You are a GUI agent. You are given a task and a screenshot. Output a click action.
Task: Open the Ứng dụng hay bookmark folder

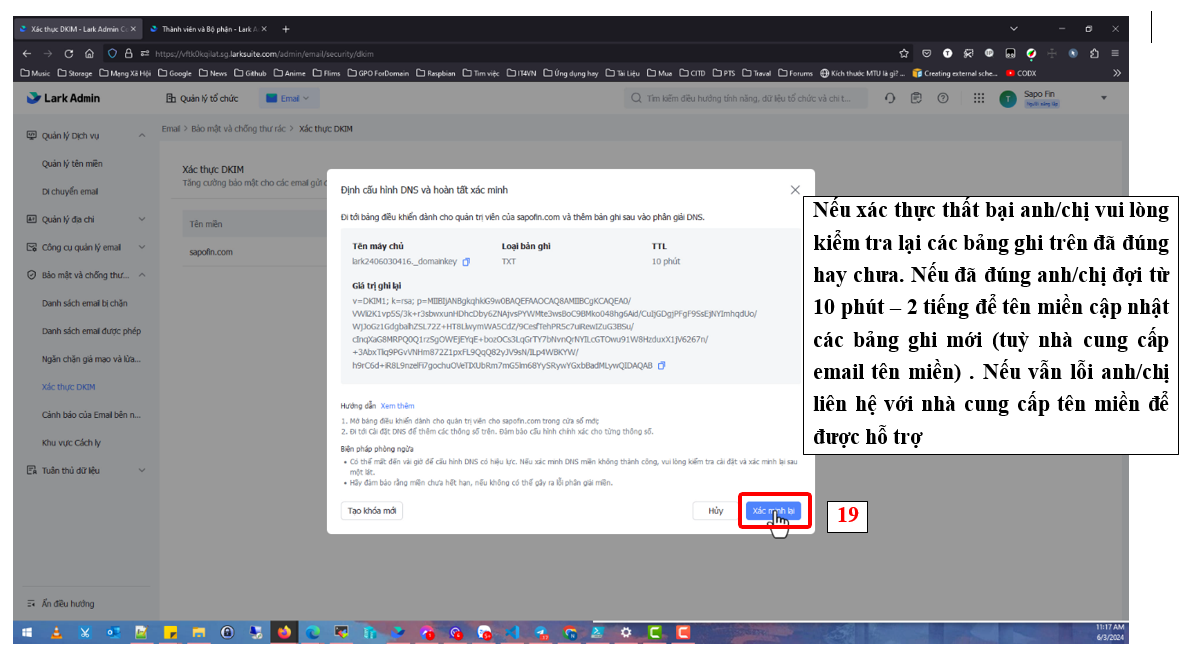[x=570, y=74]
